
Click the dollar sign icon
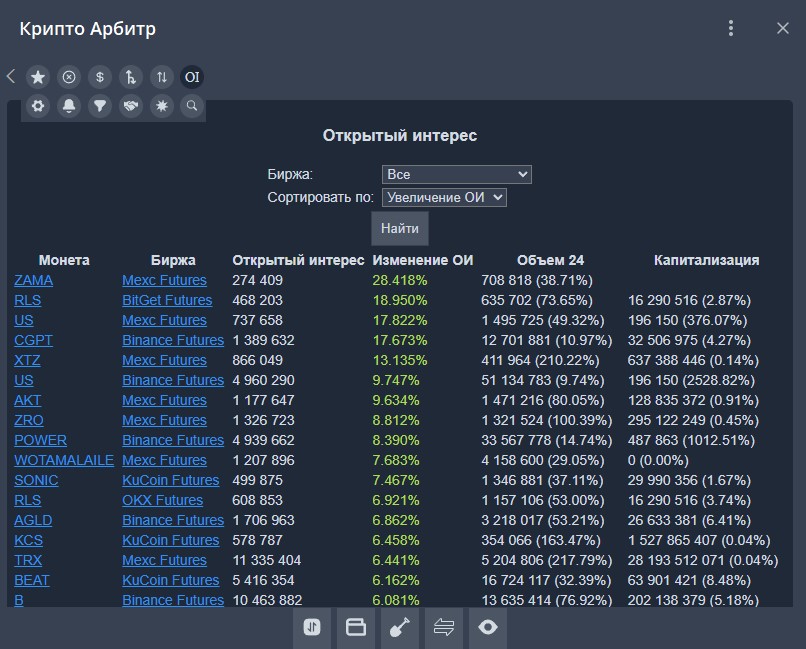point(99,77)
